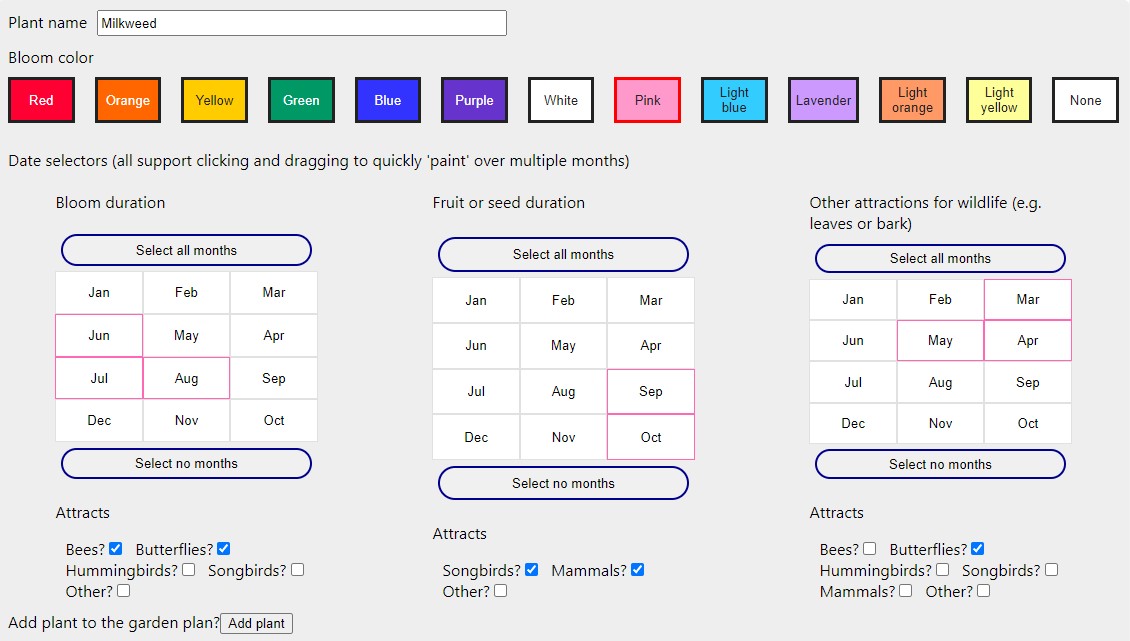Click the Plant name text field
This screenshot has height=641, width=1130.
click(301, 23)
